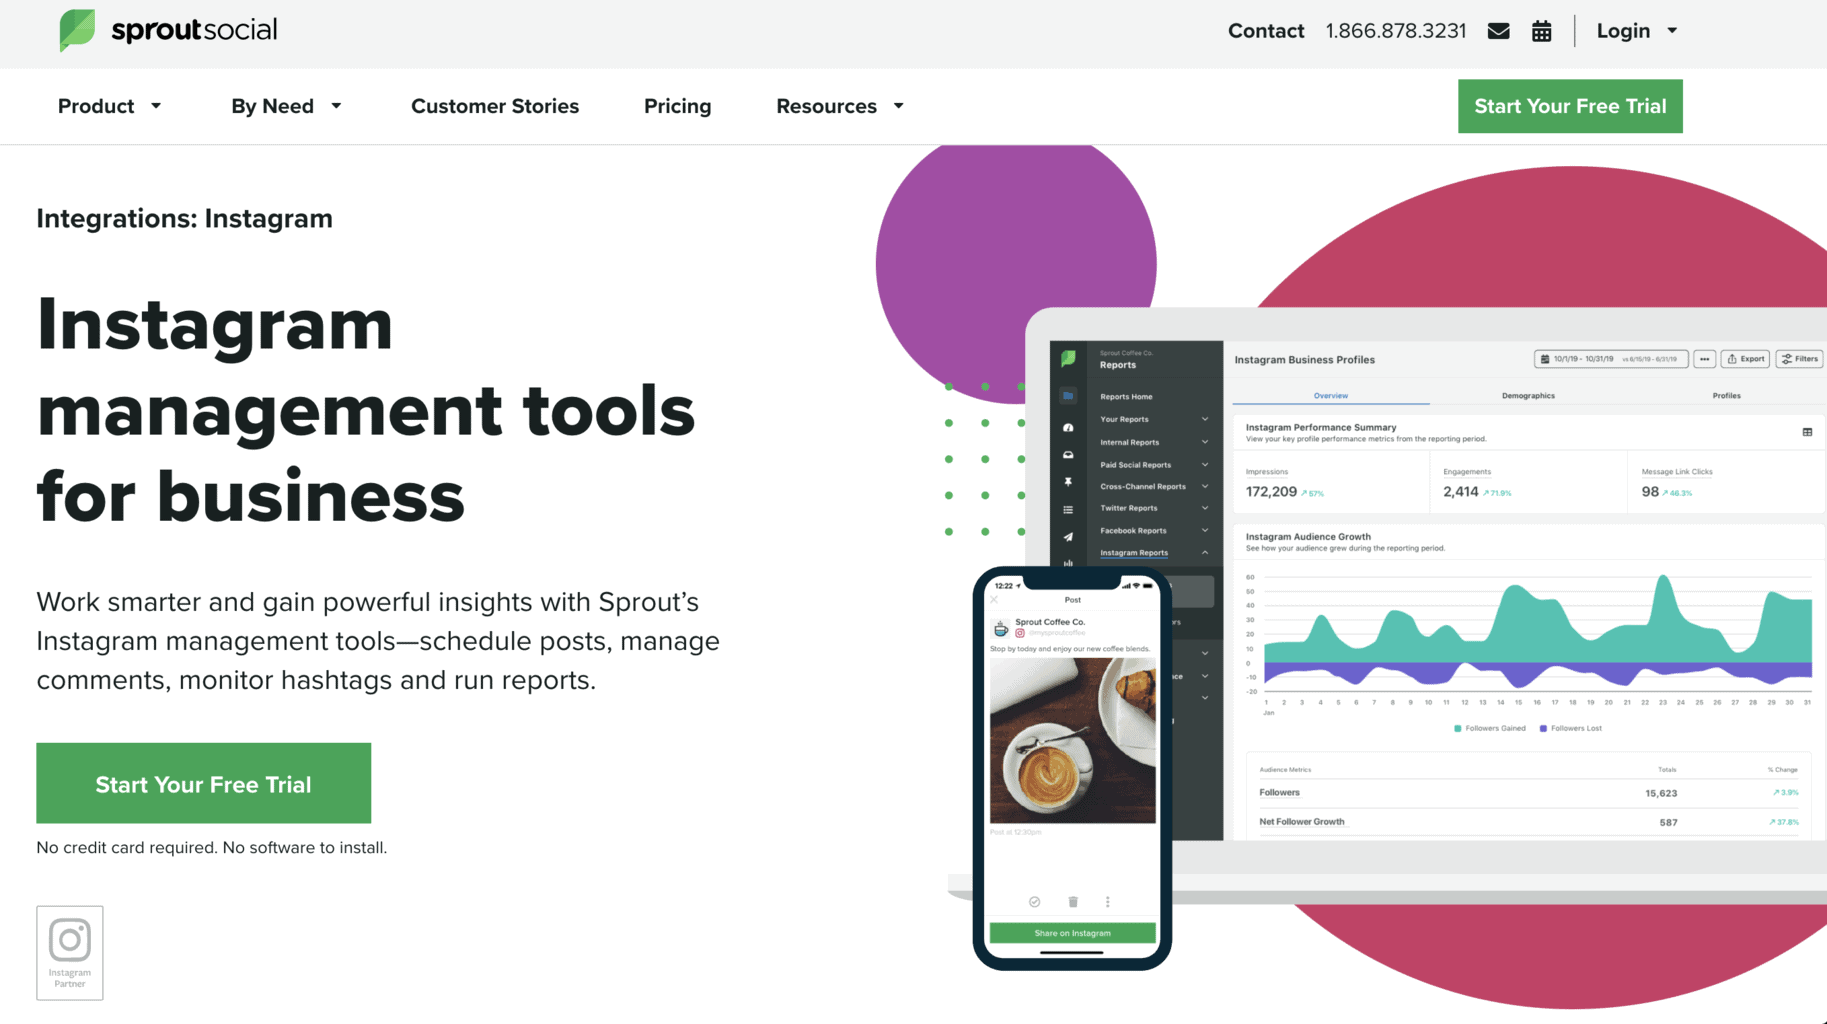Expand Twitter Reports chevron
Viewport: 1827px width, 1024px height.
(1204, 508)
